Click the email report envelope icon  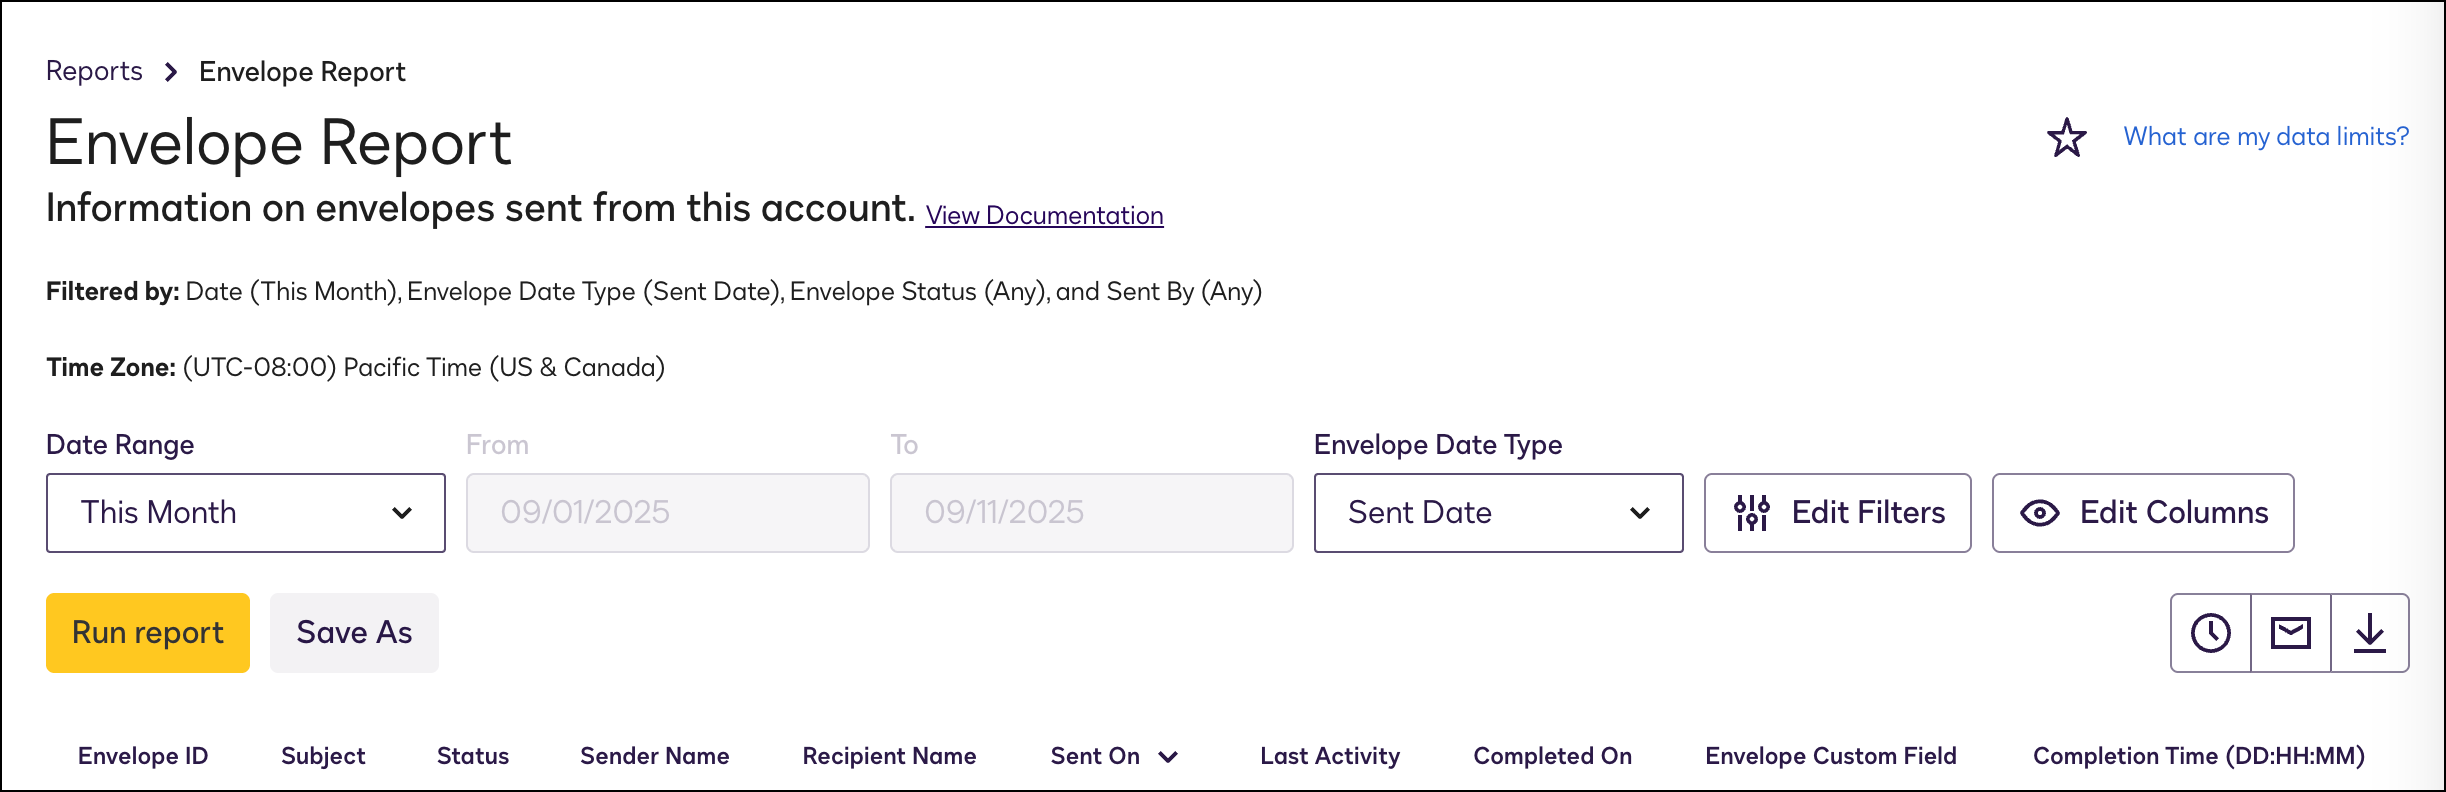point(2290,633)
